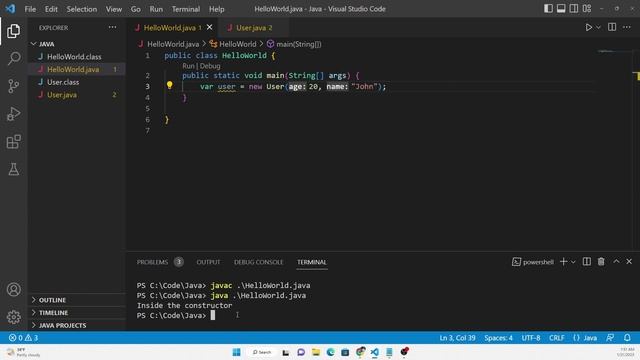The image size is (640, 360).
Task: Run the Java file with play button
Action: (589, 27)
